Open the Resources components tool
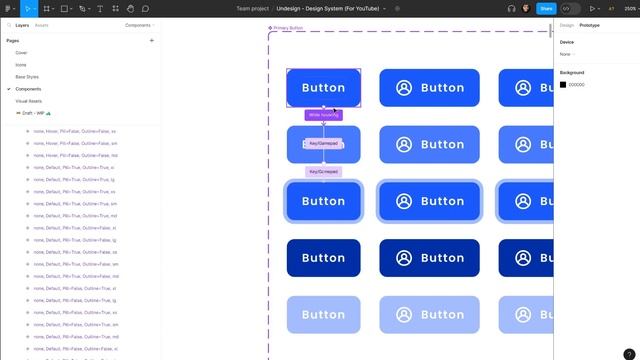The height and width of the screenshot is (360, 640). pos(116,9)
